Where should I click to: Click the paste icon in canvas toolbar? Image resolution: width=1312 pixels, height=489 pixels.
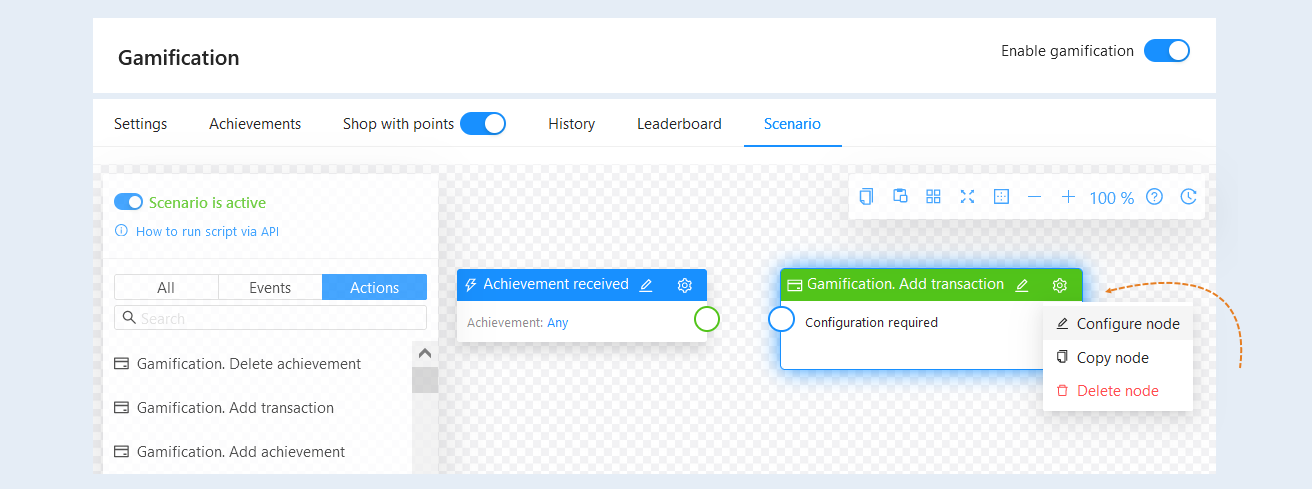click(900, 196)
